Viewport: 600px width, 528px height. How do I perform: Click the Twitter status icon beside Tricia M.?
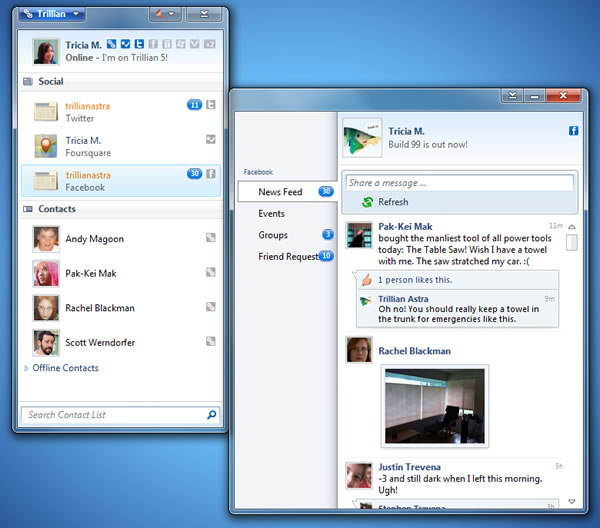(139, 44)
